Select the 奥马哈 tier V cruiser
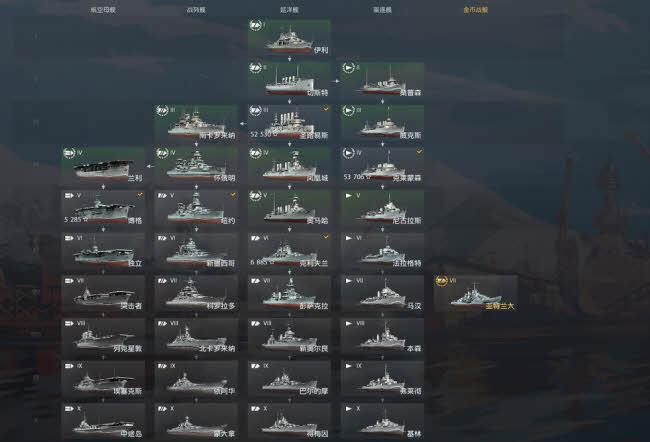650x442 pixels. (x=289, y=207)
